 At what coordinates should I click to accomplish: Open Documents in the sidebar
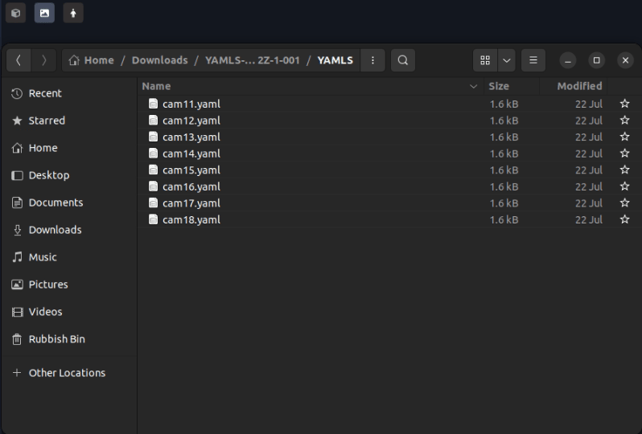[x=69, y=203]
